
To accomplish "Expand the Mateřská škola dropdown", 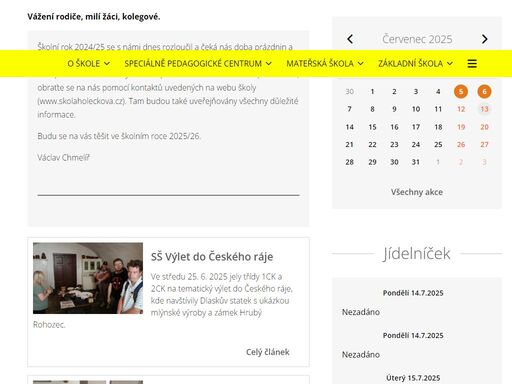I will click(325, 63).
